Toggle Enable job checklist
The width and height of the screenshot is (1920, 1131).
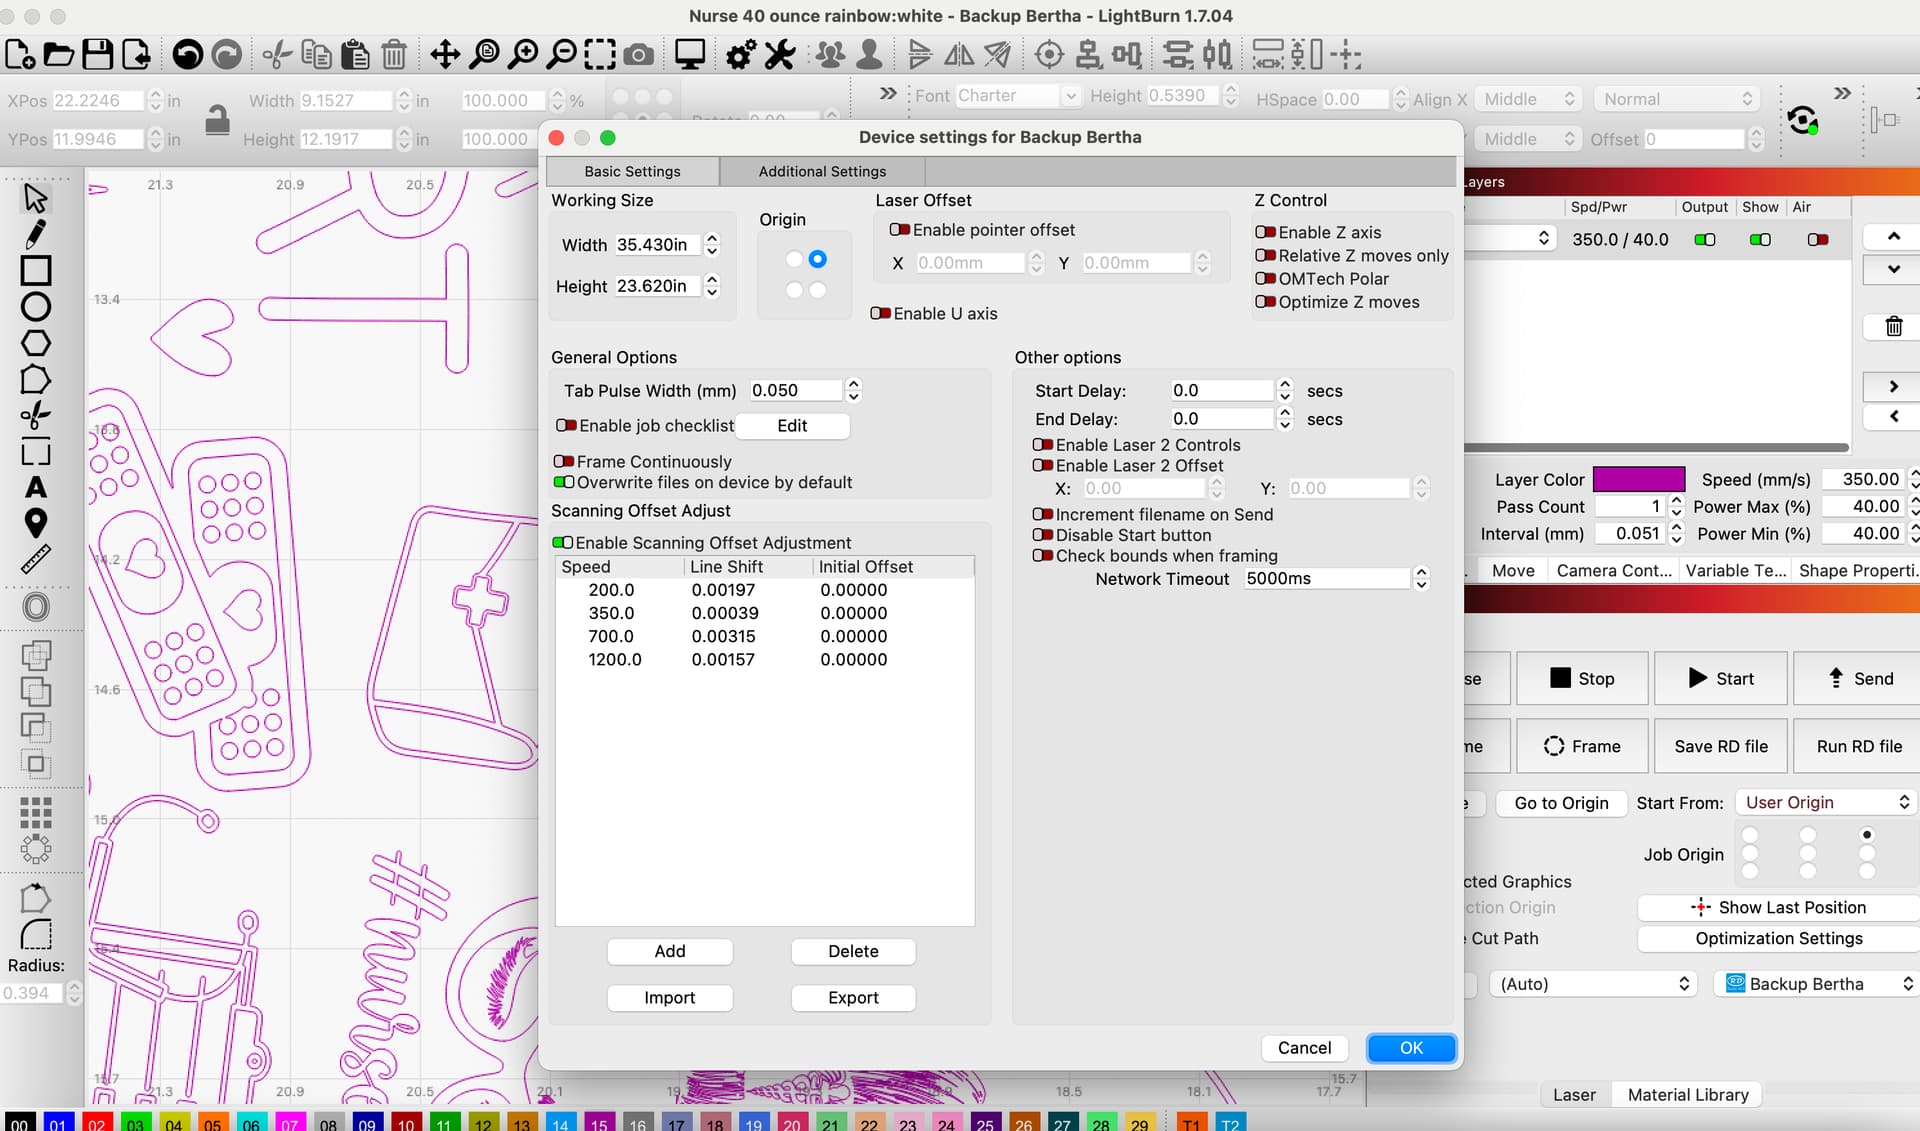[x=566, y=425]
